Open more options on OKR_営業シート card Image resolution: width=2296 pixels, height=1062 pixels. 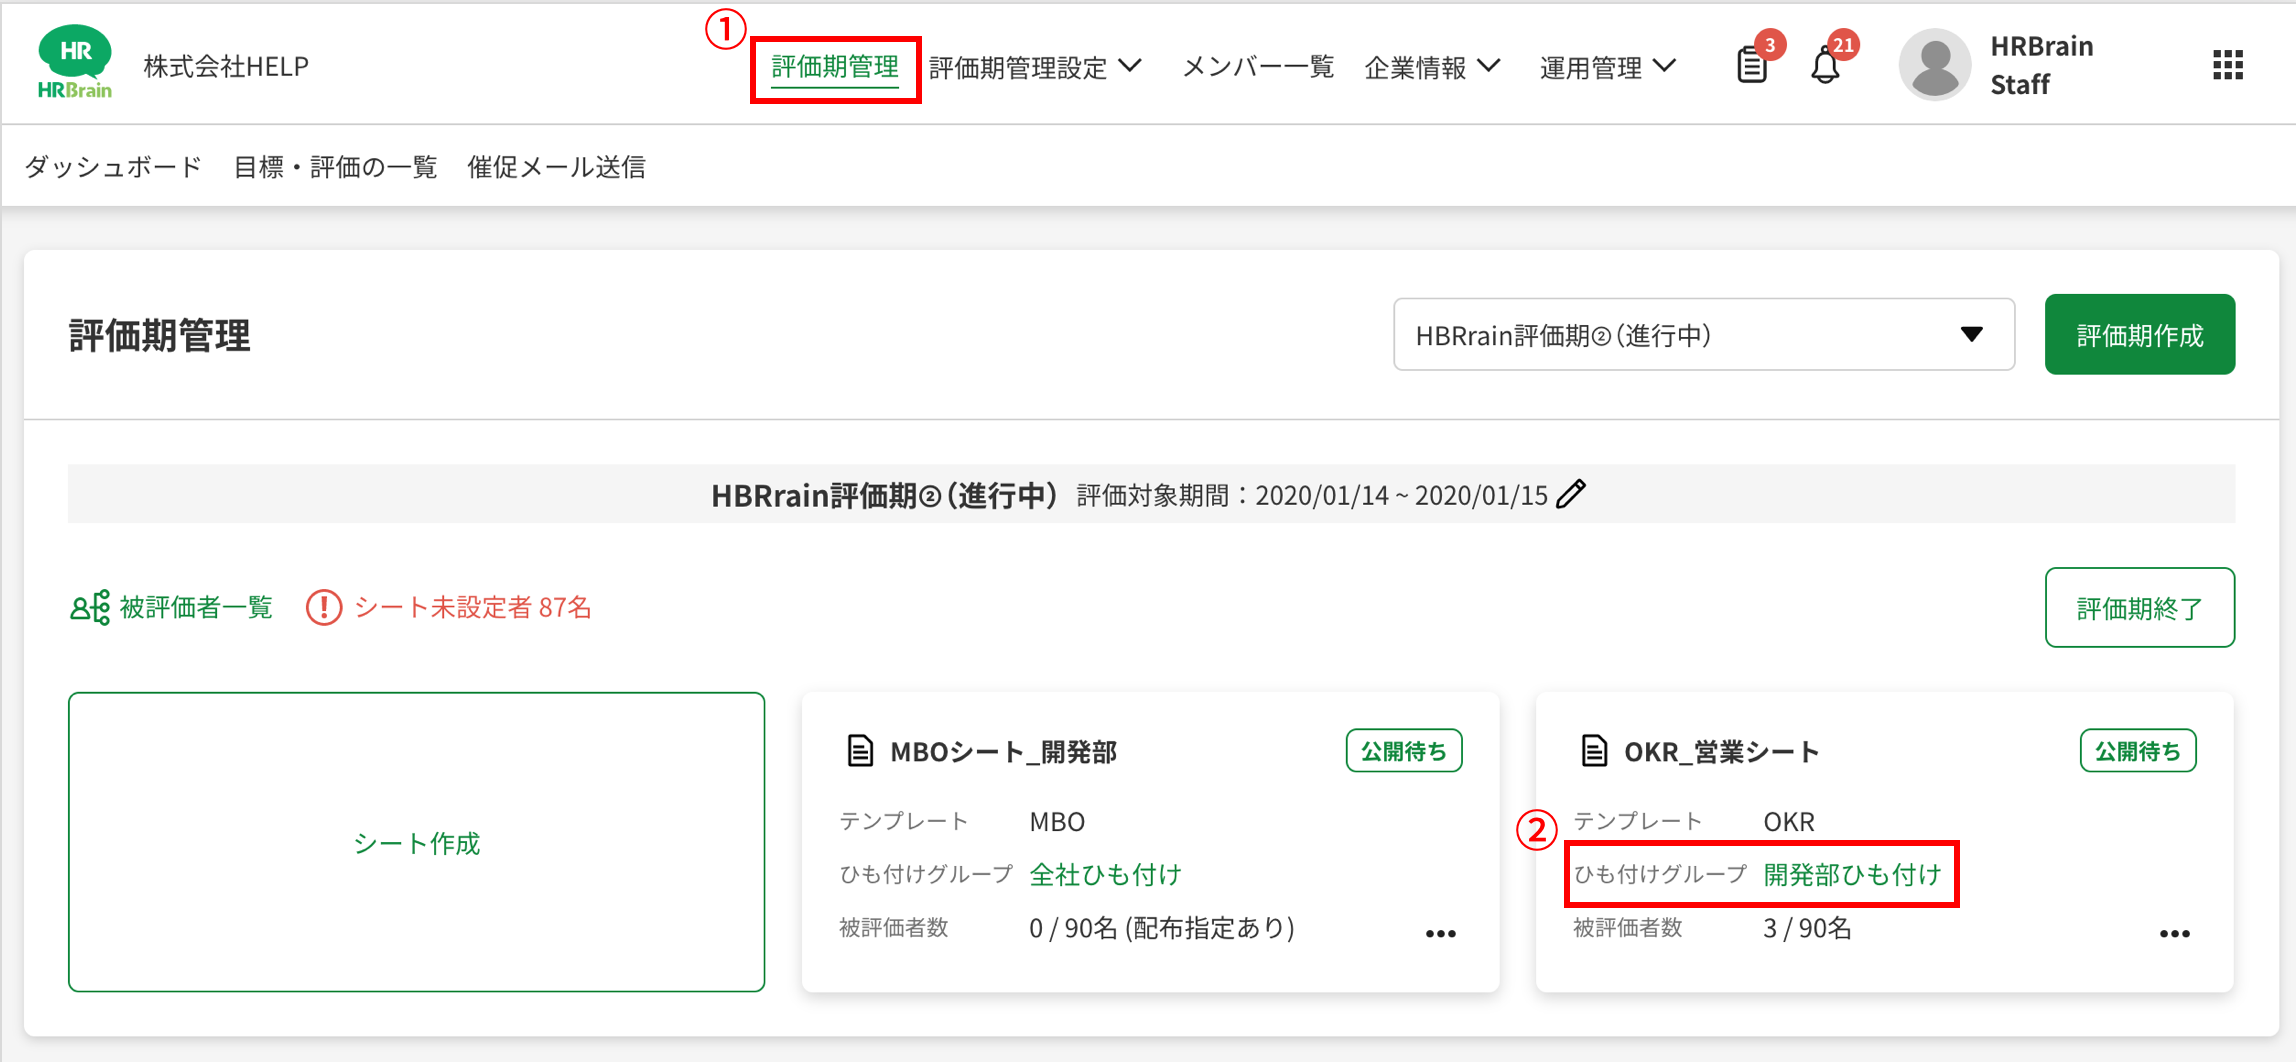tap(2175, 934)
